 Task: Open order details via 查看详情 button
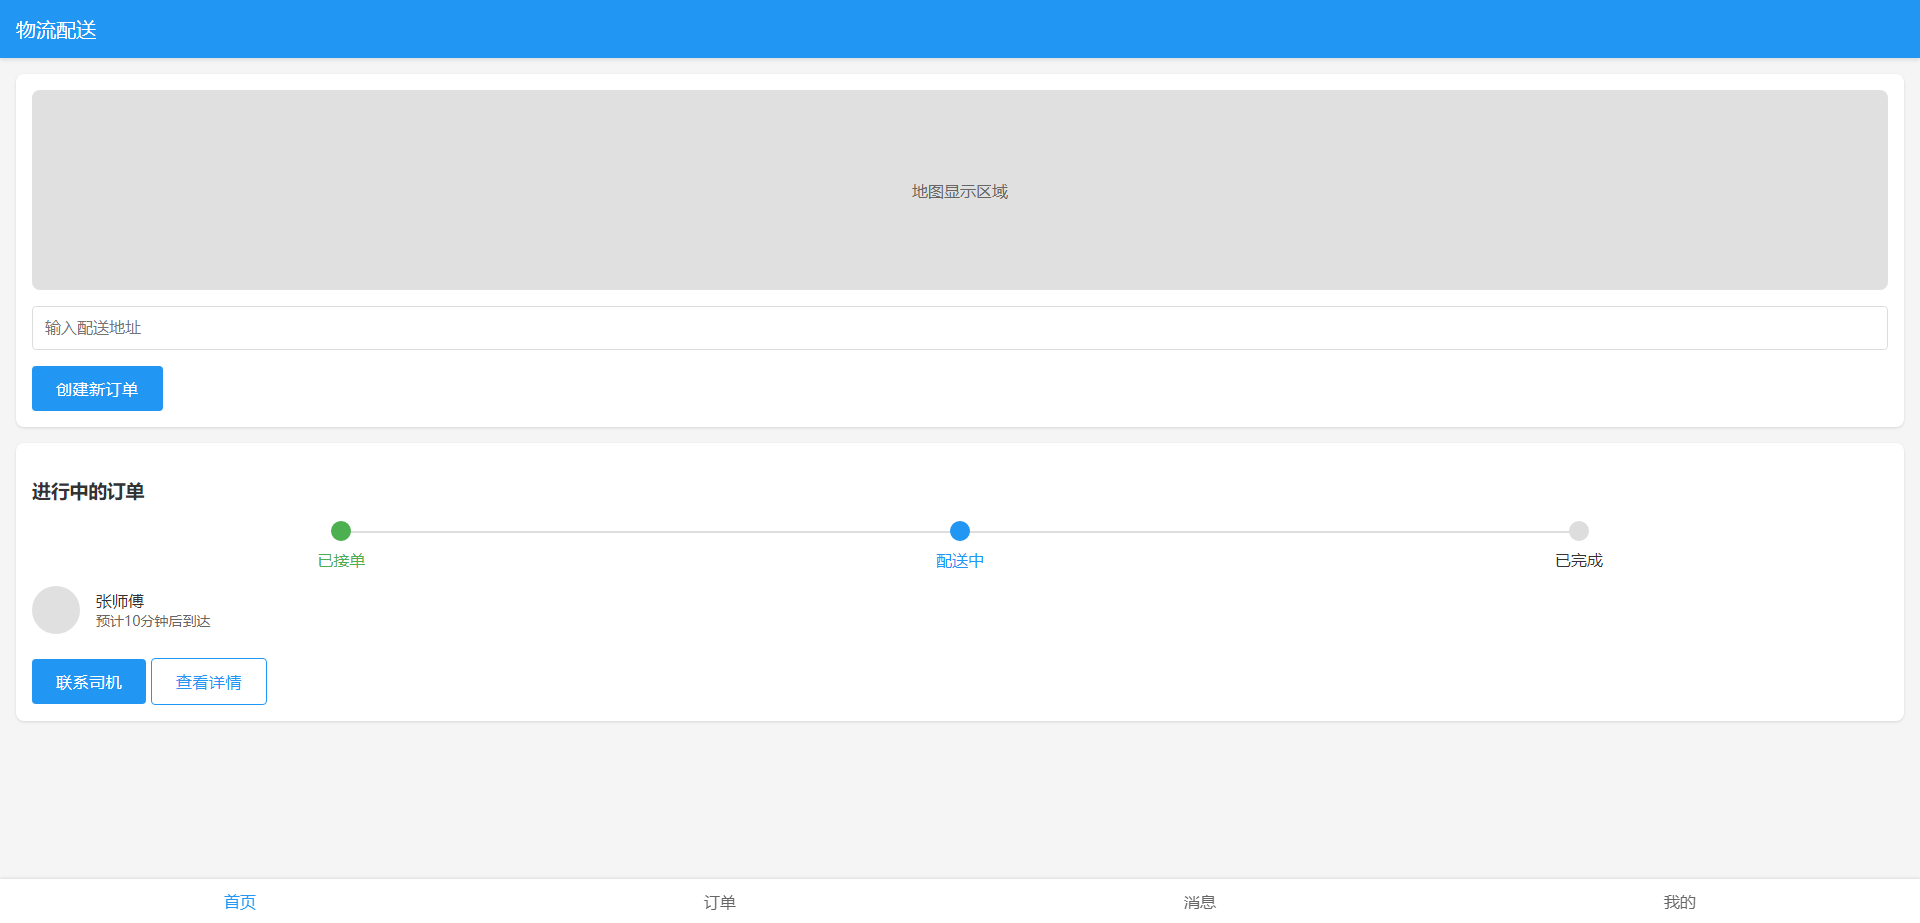(x=209, y=681)
